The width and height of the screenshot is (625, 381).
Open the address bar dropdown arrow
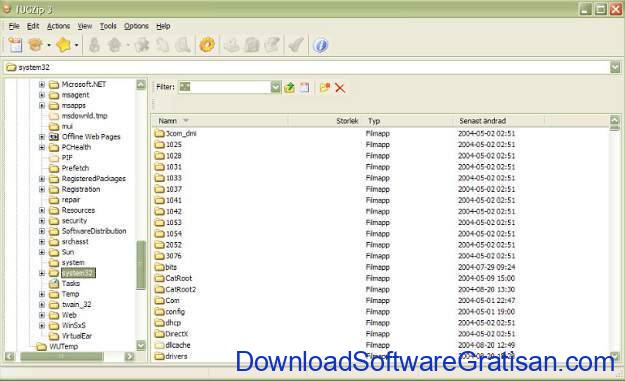tap(615, 67)
